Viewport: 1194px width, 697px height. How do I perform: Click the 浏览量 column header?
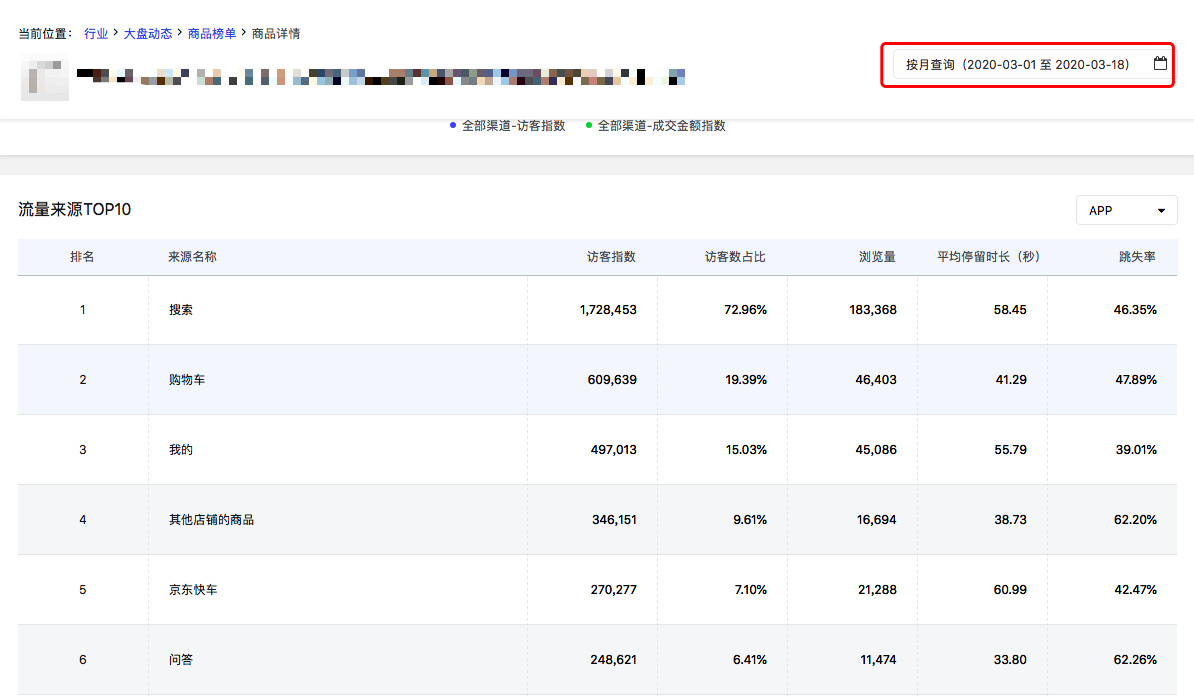(x=877, y=257)
